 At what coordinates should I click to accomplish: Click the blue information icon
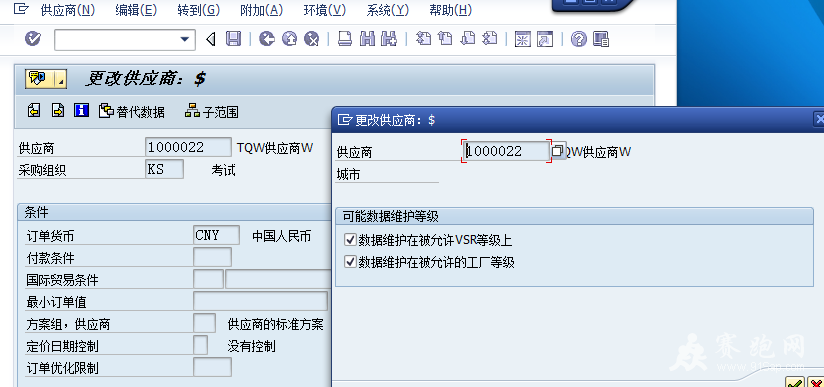click(x=81, y=110)
